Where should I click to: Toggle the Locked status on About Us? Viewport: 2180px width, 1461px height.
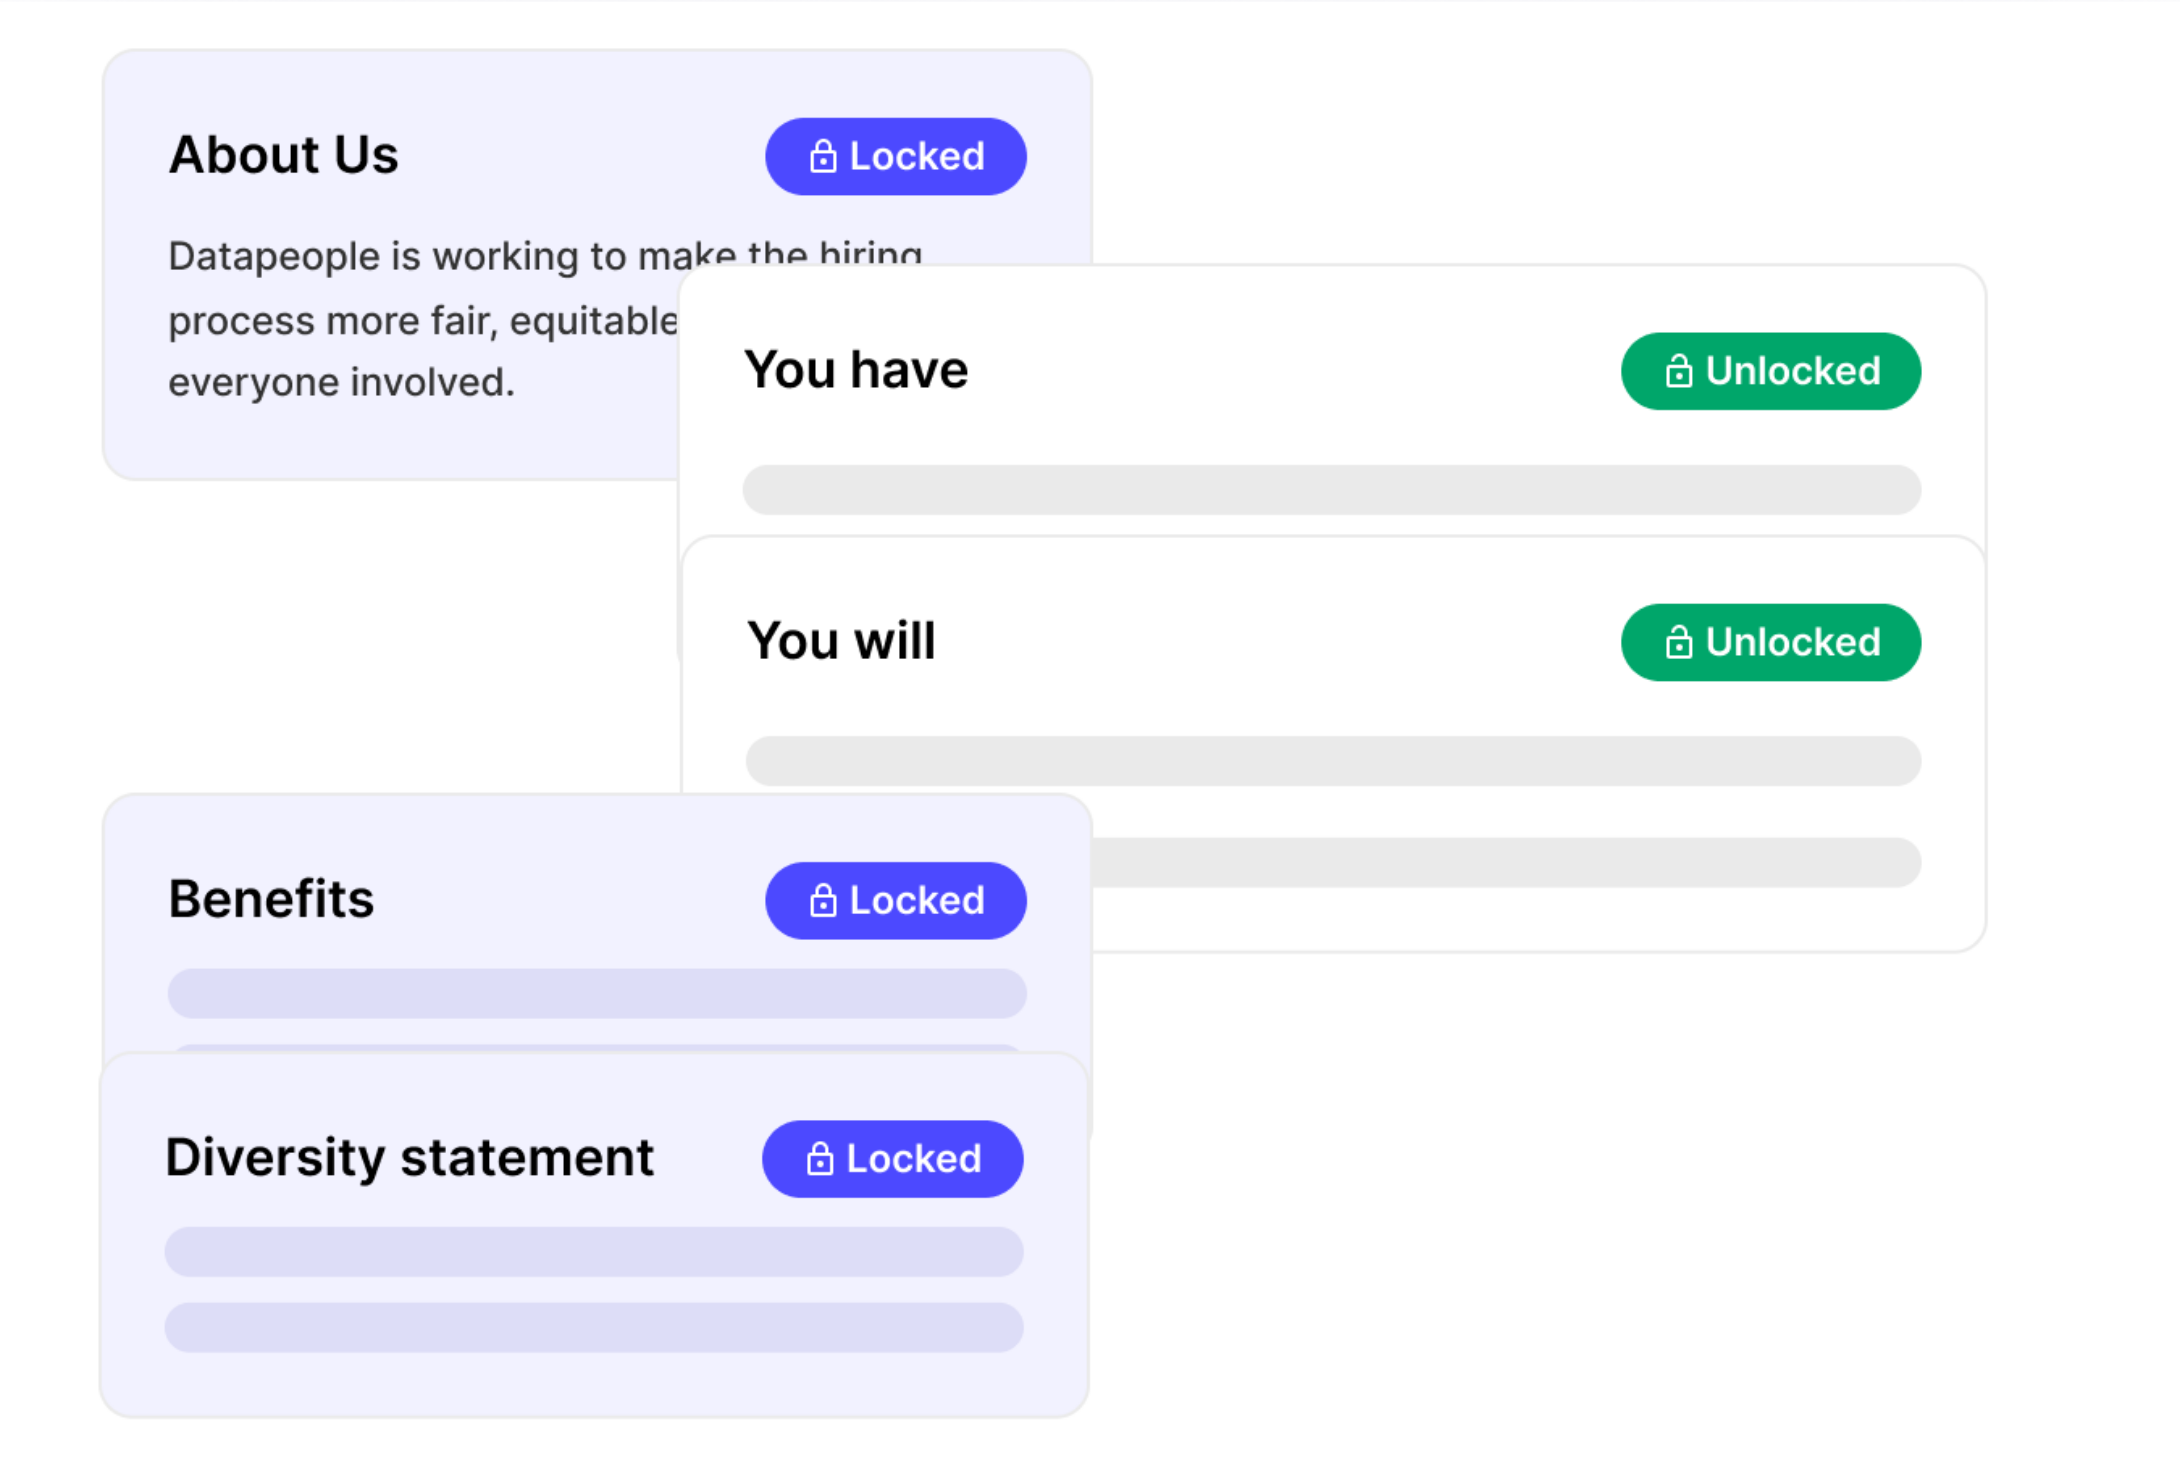coord(895,156)
